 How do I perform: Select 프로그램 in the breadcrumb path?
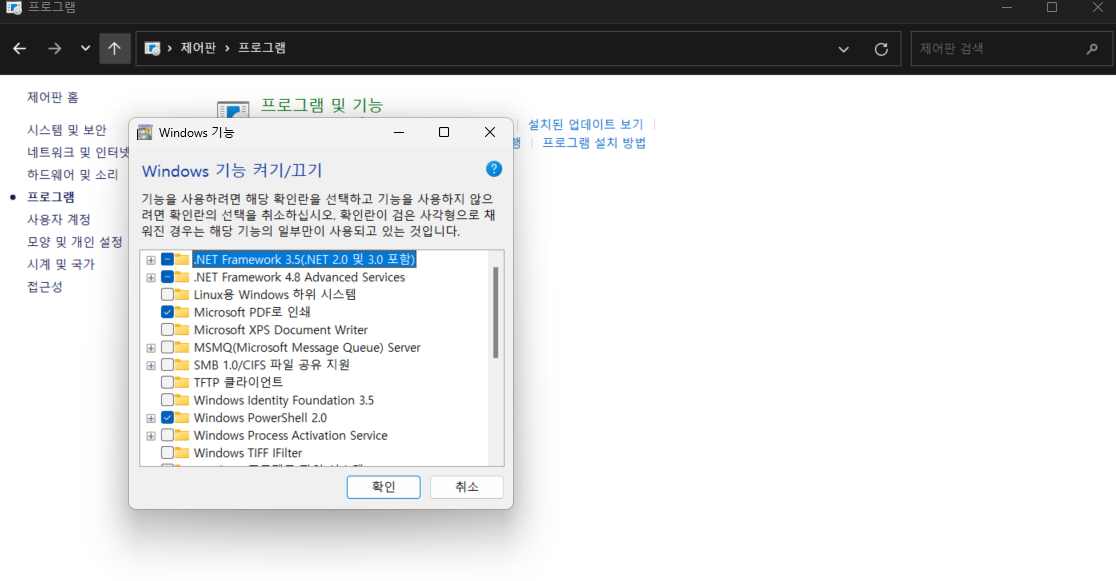pyautogui.click(x=261, y=48)
